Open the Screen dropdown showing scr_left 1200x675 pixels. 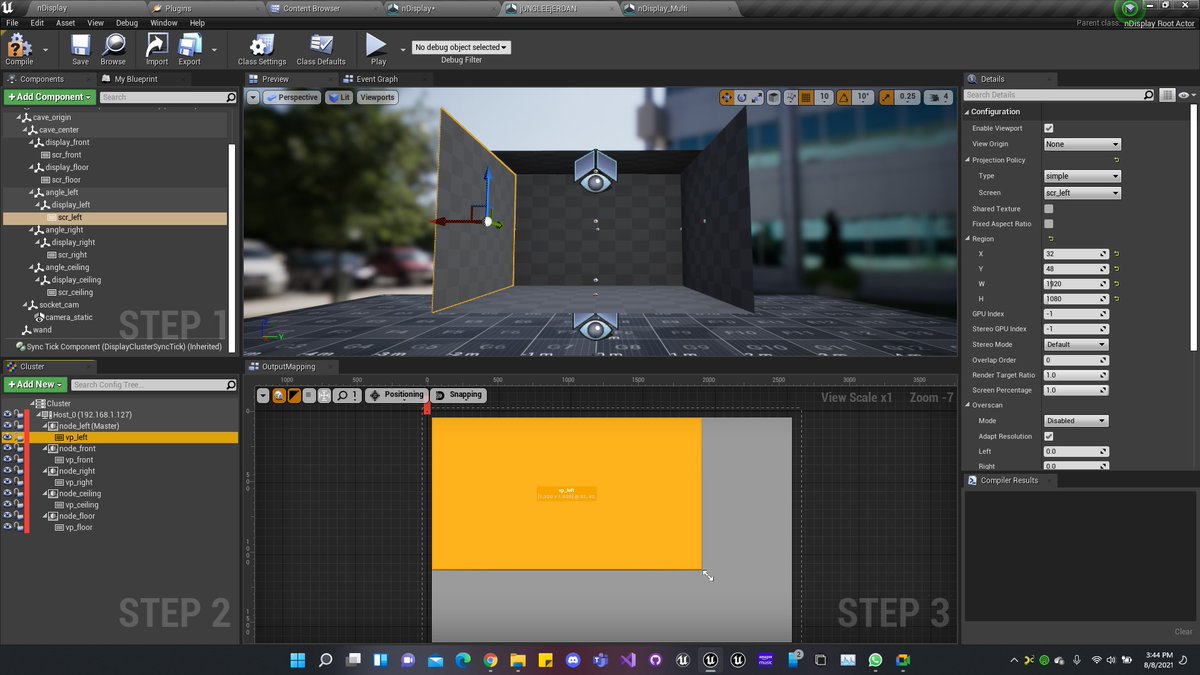1082,192
